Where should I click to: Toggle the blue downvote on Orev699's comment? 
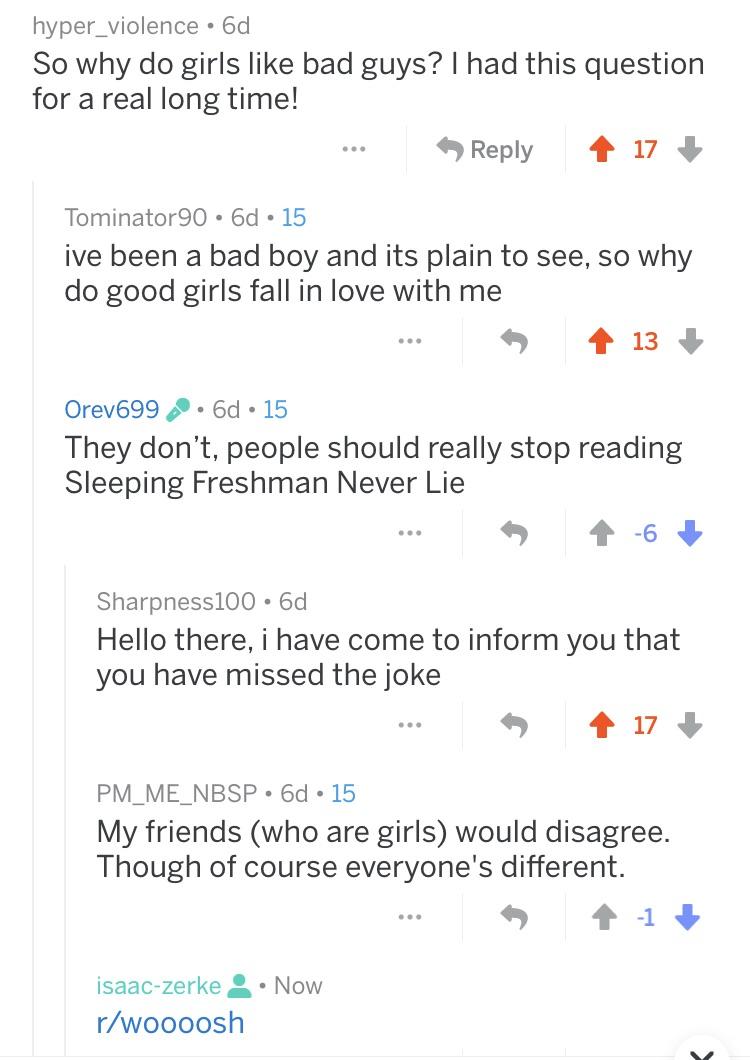click(690, 534)
